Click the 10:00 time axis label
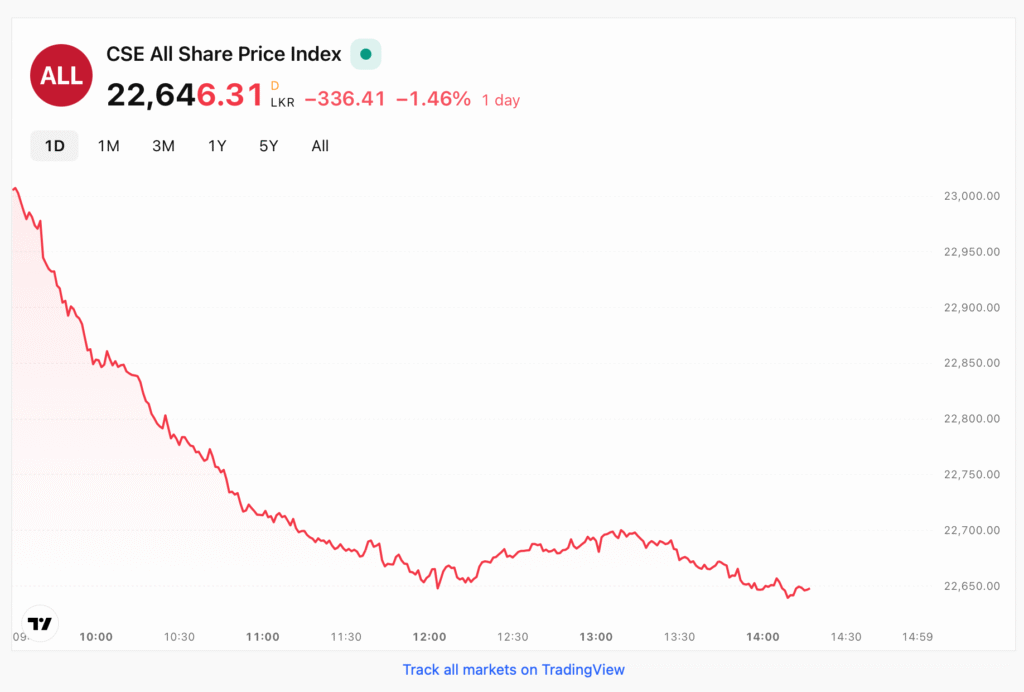This screenshot has width=1024, height=692. 96,636
